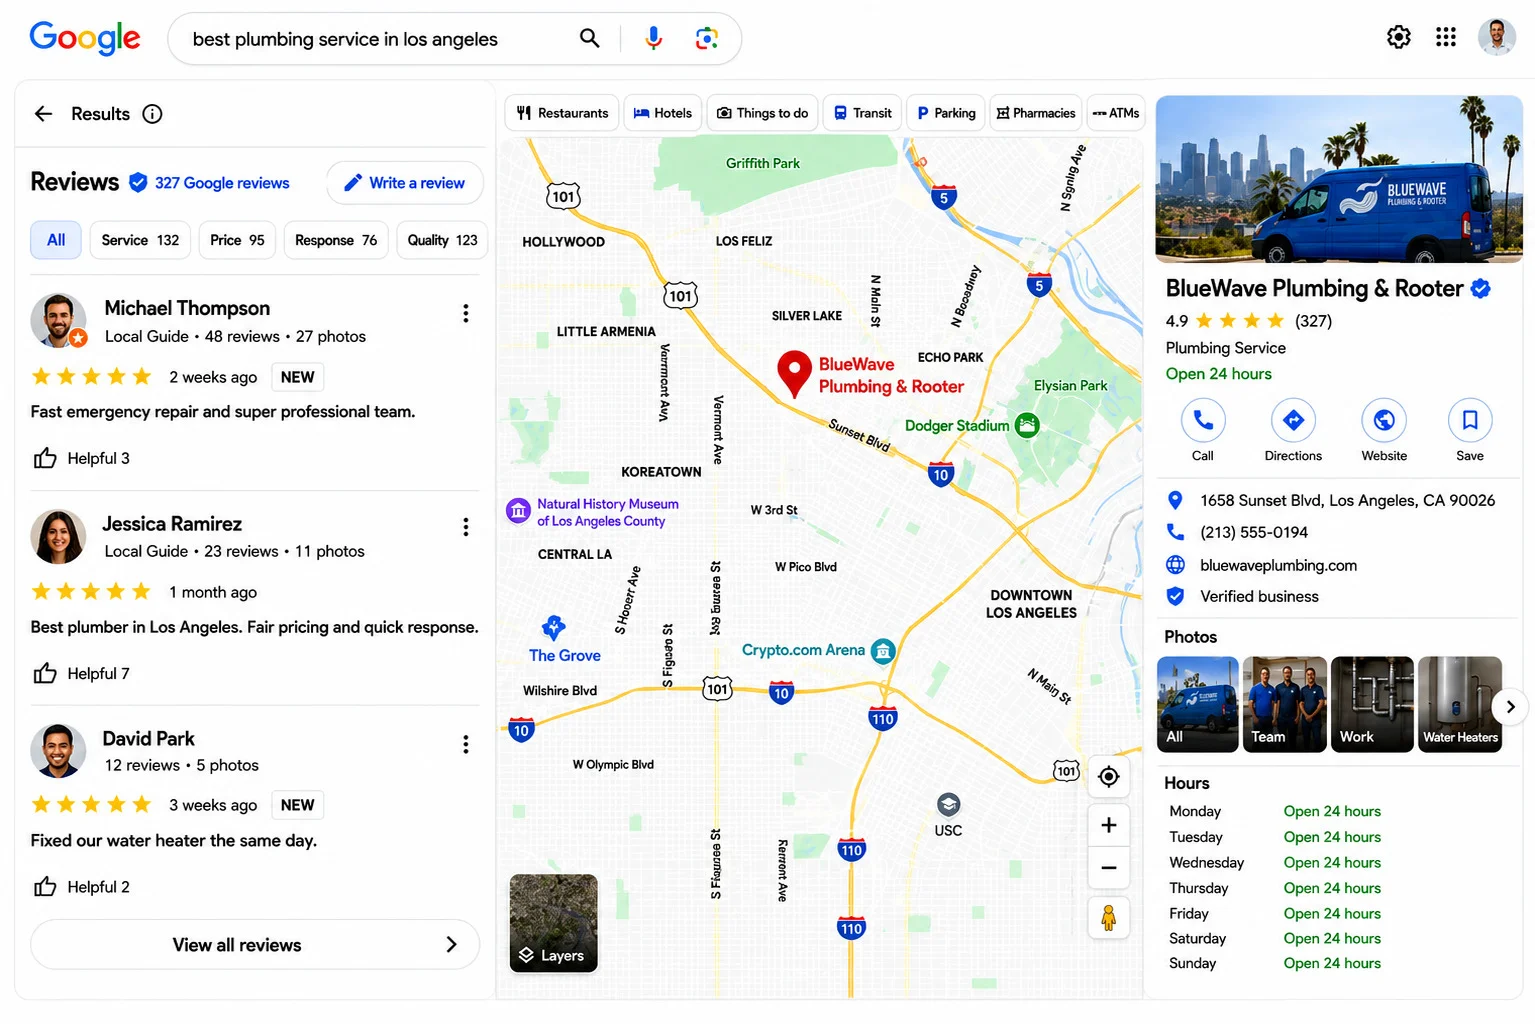Viewport: 1535px width, 1024px height.
Task: Click the 'Open 24 hours' status under Plumbing Service
Action: 1218,374
